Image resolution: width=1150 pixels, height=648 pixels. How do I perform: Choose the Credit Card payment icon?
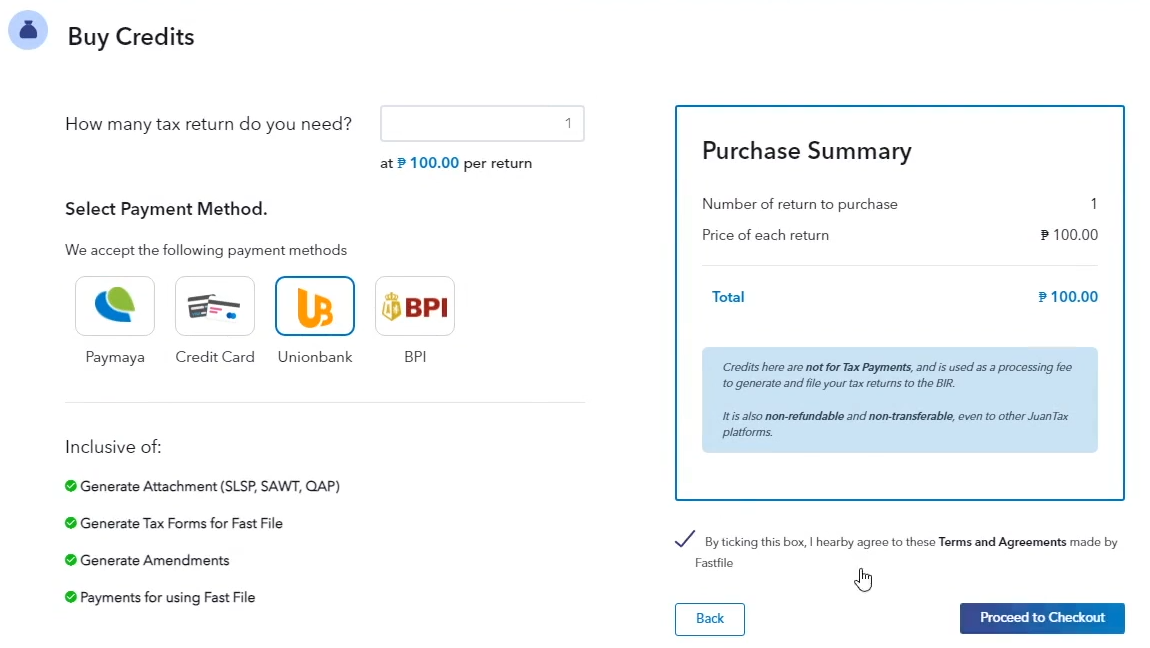(x=215, y=306)
